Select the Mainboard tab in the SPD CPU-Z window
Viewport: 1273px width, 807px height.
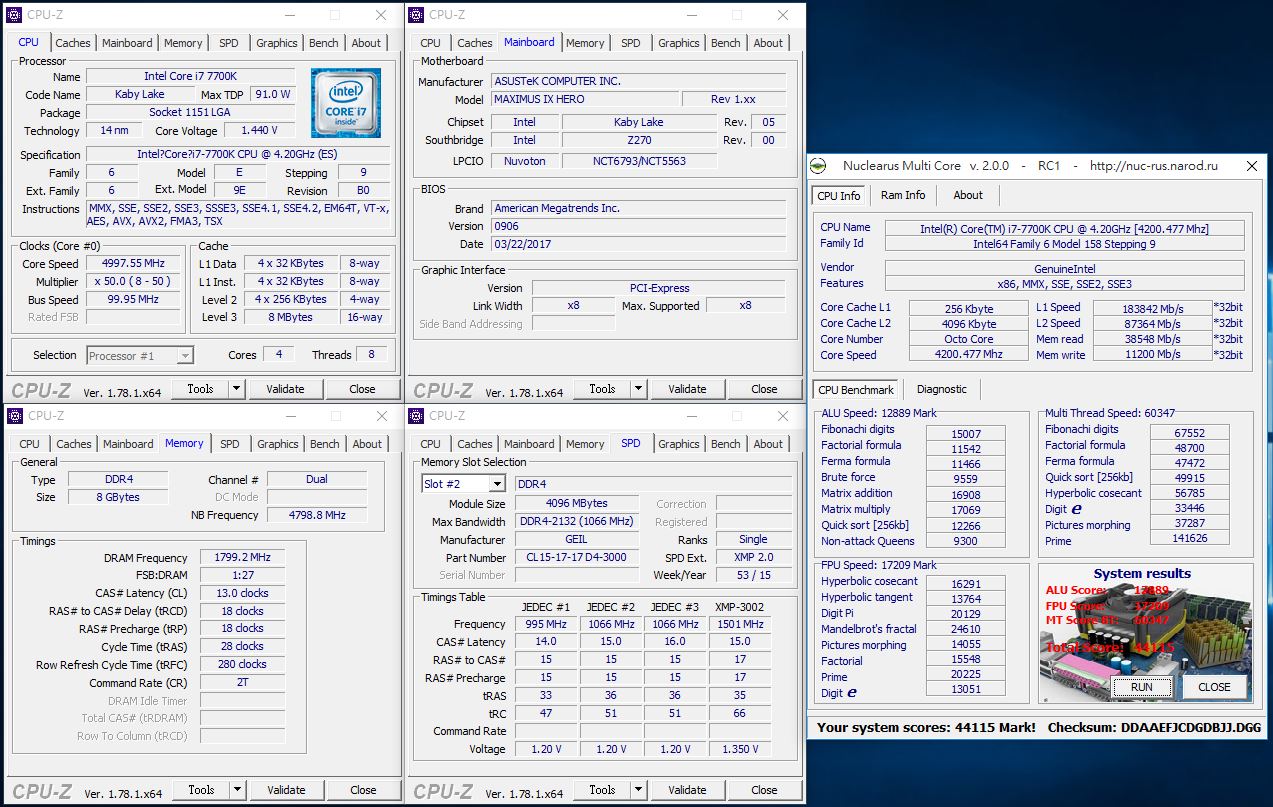[x=529, y=444]
